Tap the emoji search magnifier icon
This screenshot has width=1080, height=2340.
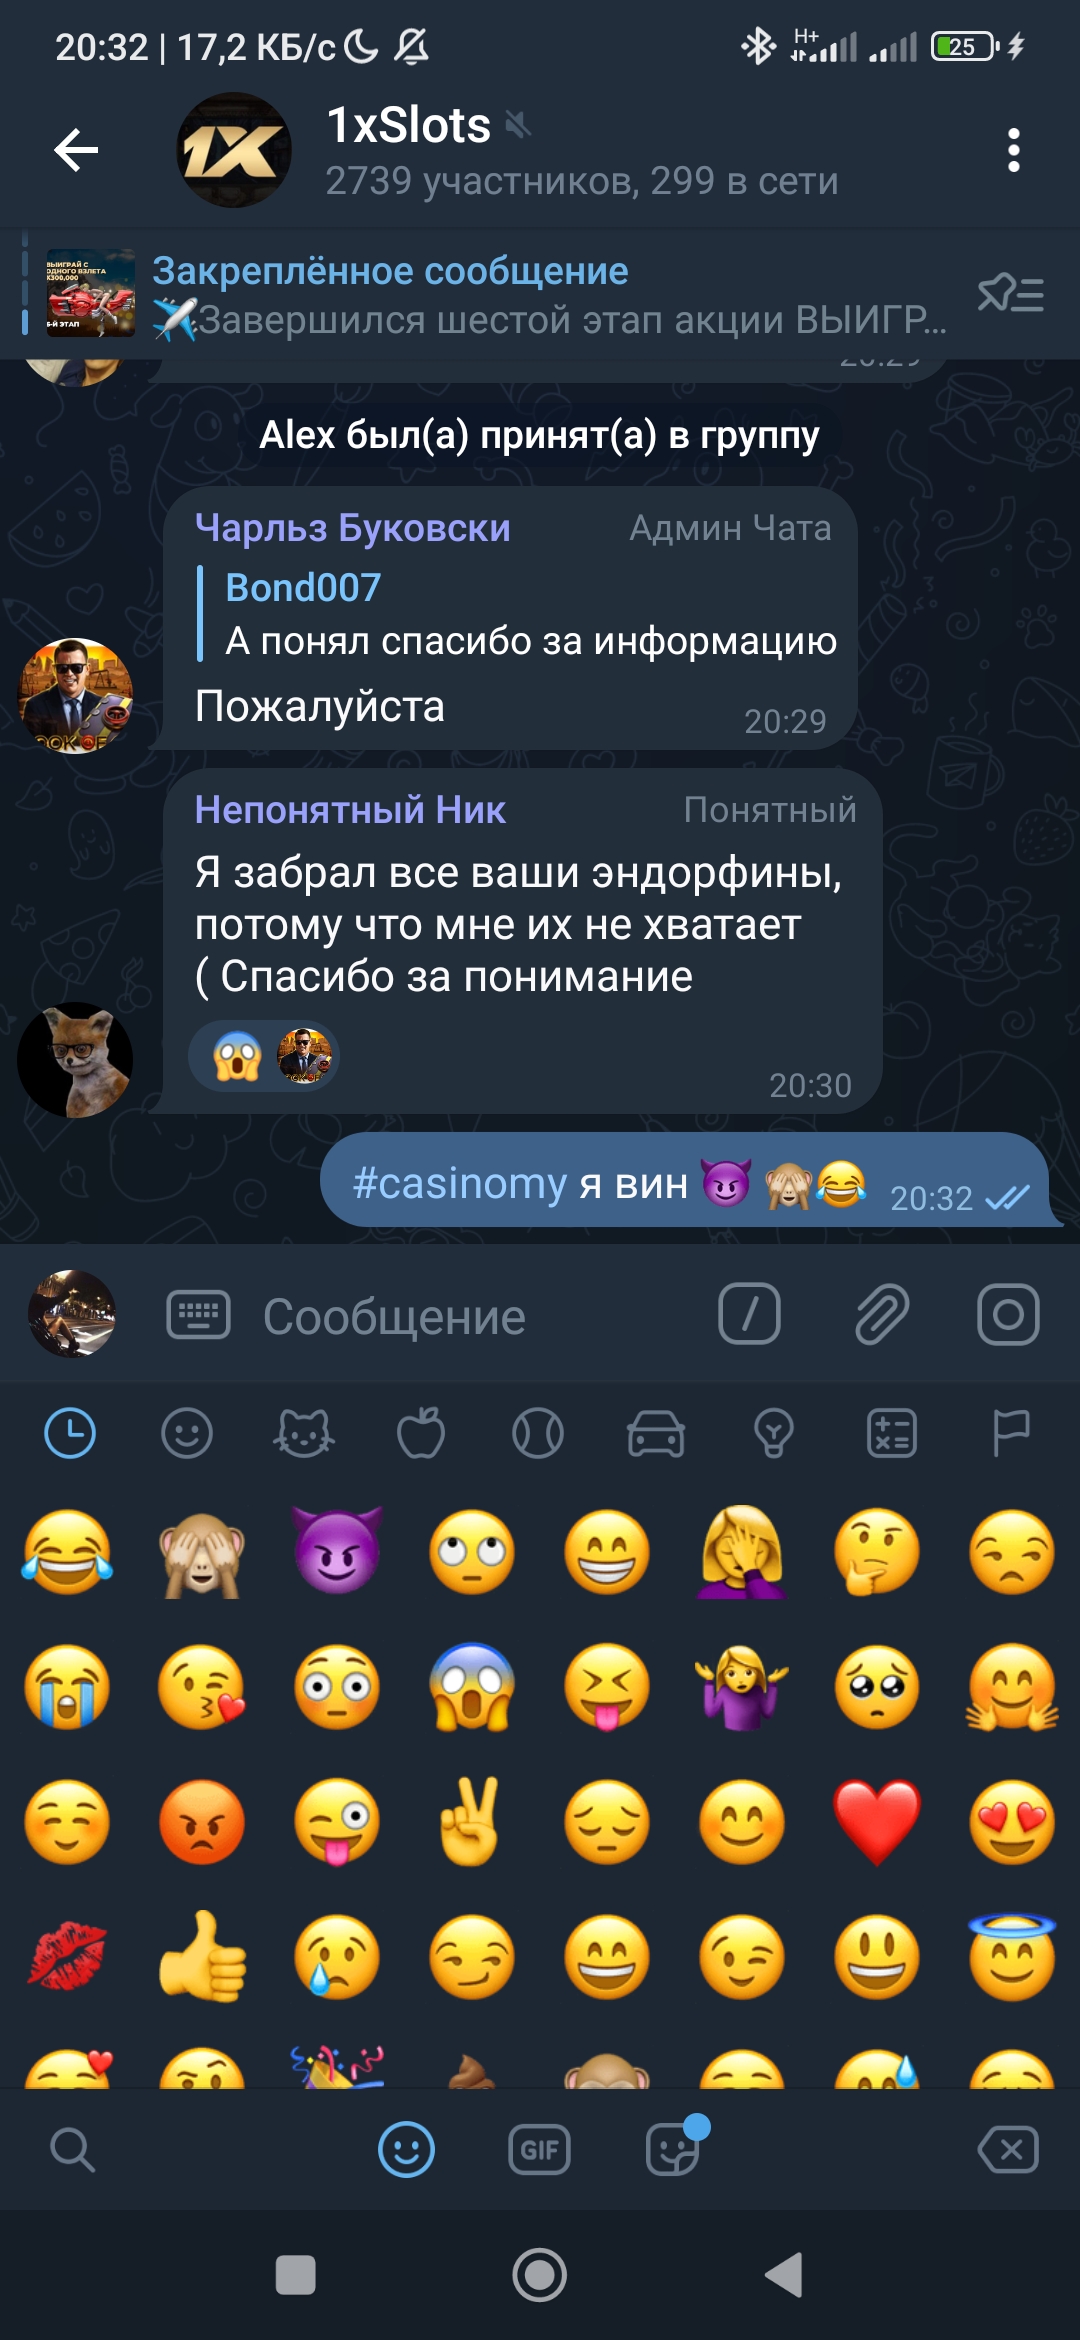(x=72, y=2149)
